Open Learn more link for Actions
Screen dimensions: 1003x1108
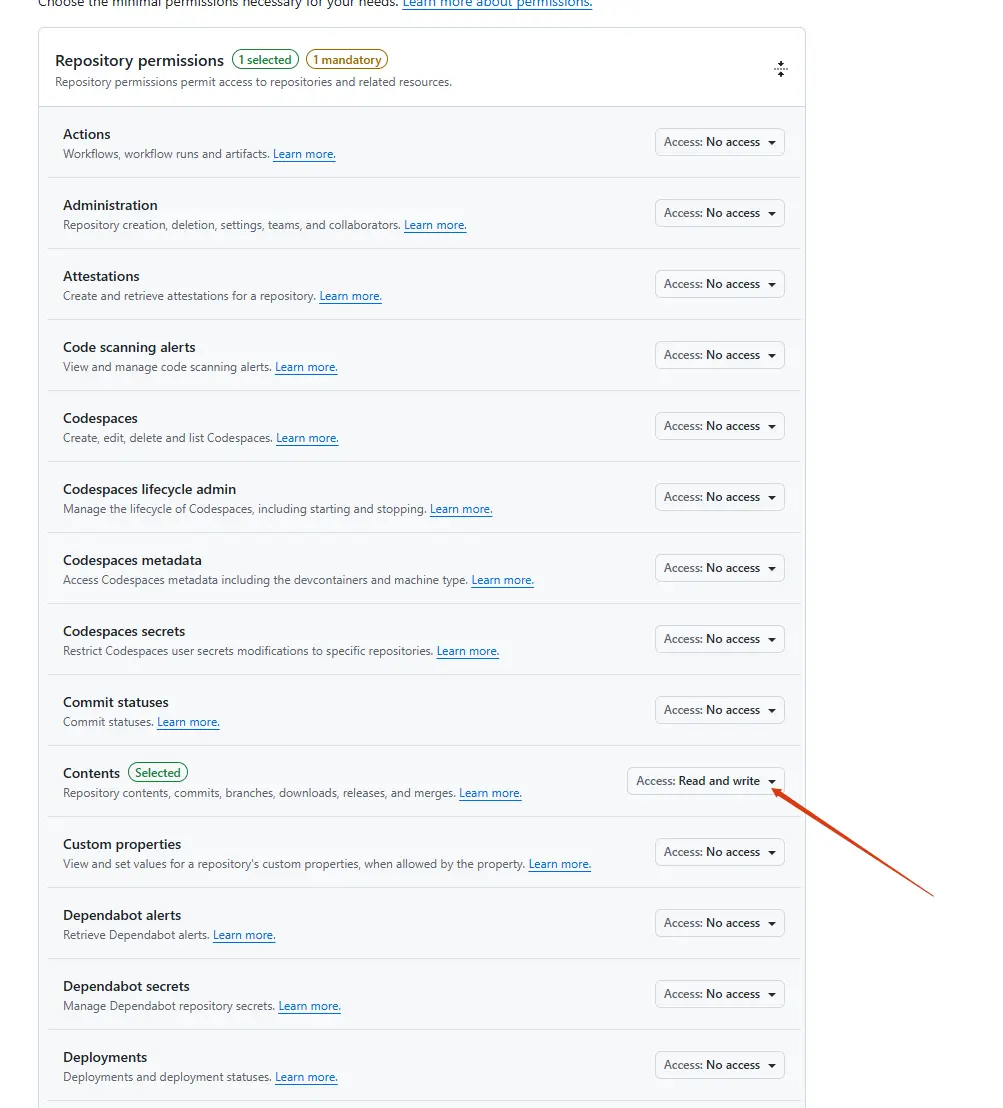[x=304, y=155]
